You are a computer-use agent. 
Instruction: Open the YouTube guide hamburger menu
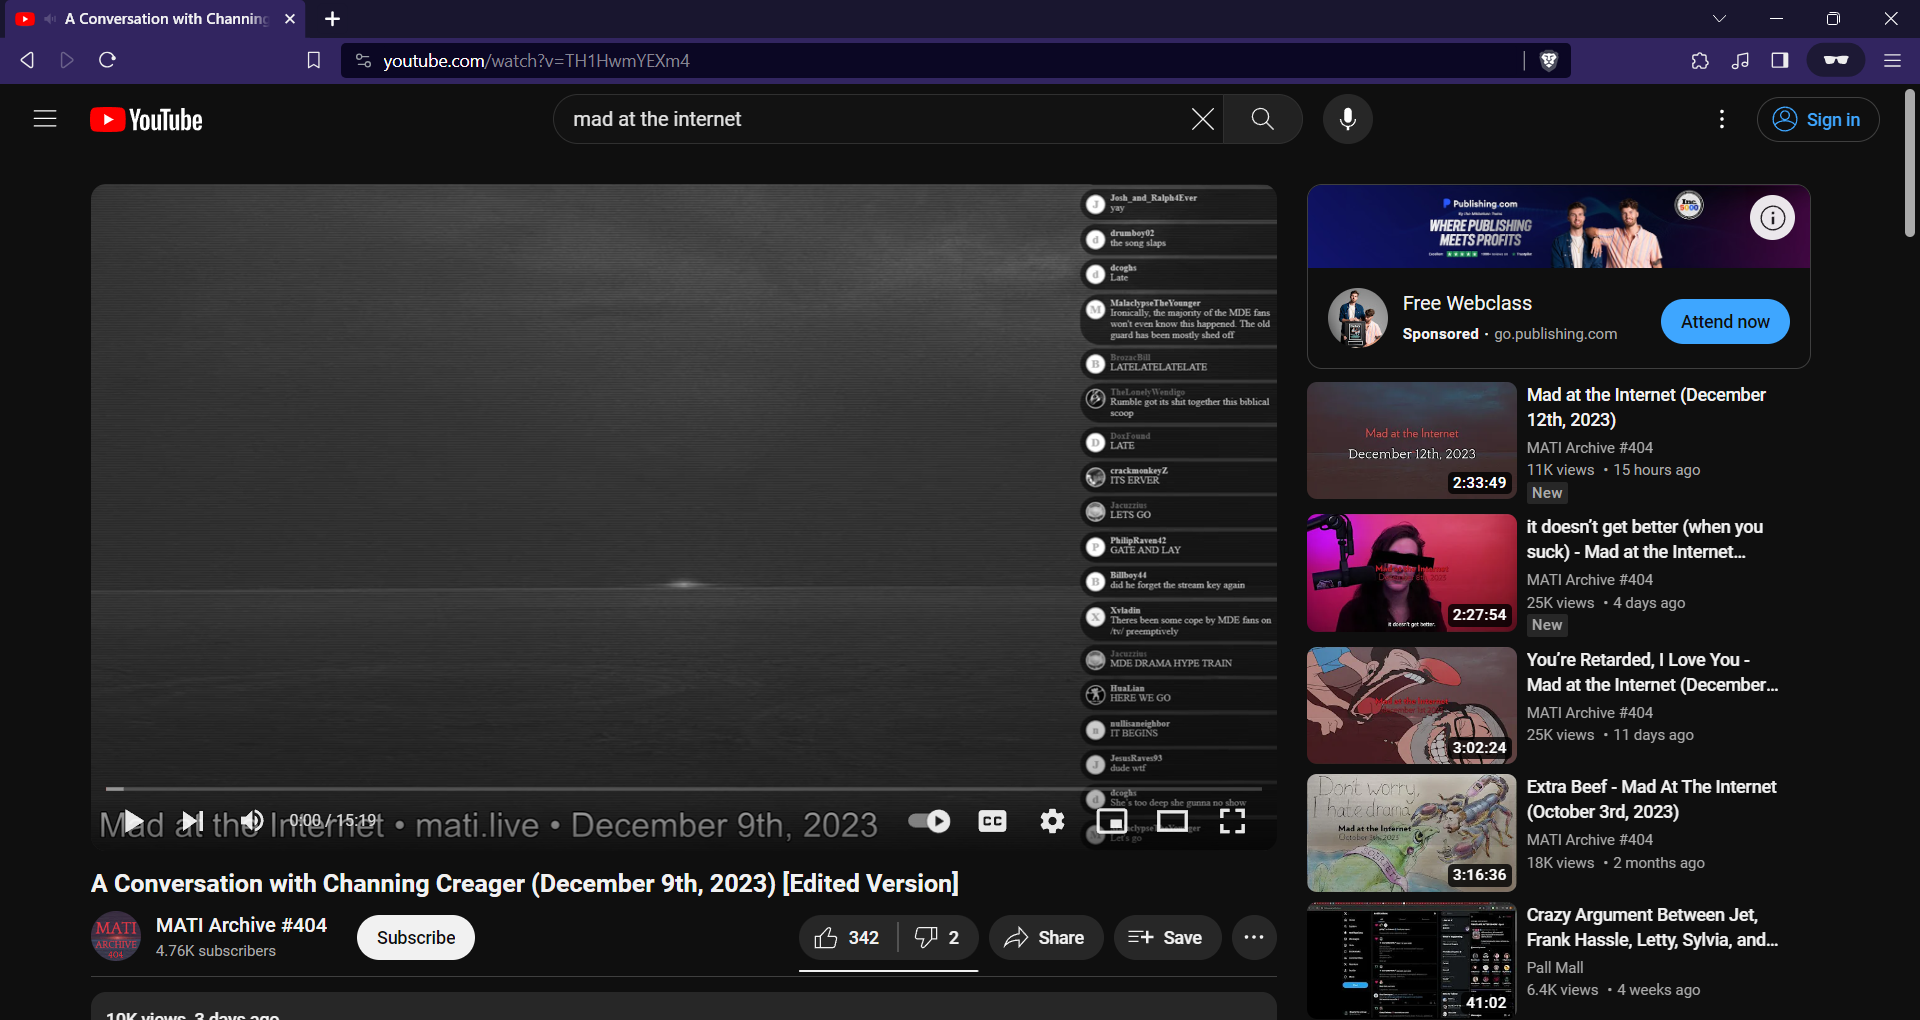pyautogui.click(x=45, y=119)
